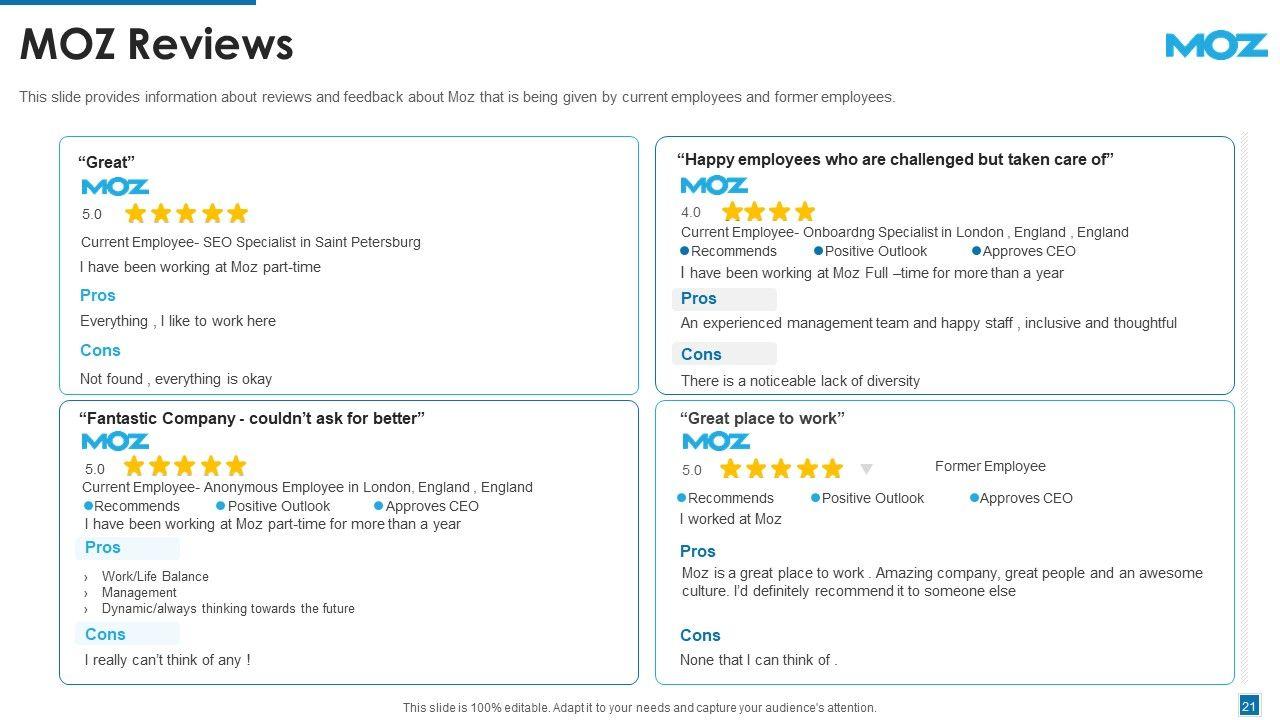
Task: Click the "Work/Life Balance" bullet item
Action: 155,576
